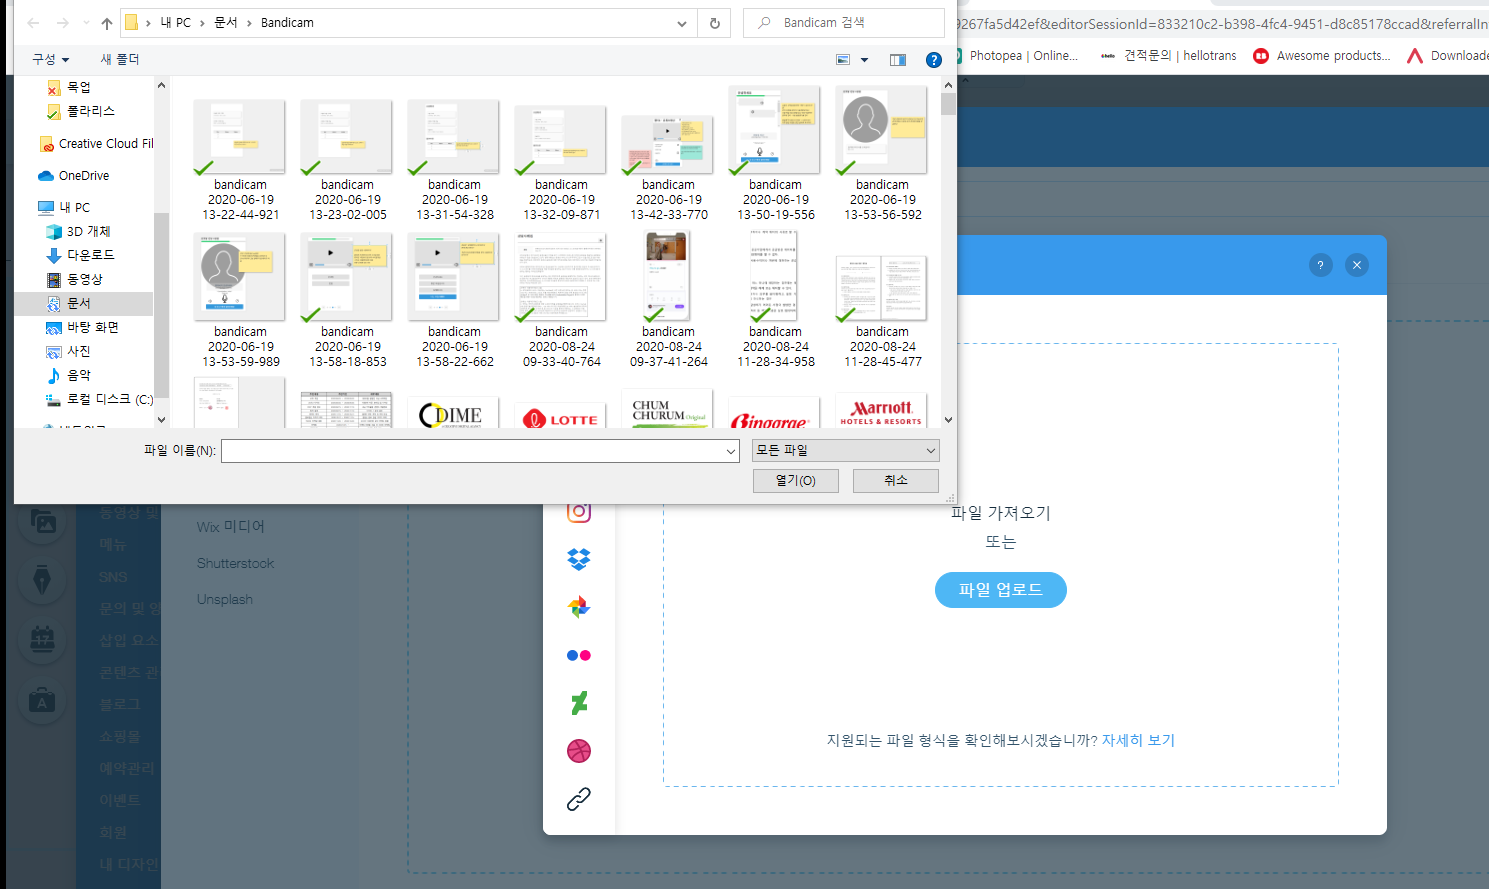
Task: Select DeviantArt source icon
Action: point(579,703)
